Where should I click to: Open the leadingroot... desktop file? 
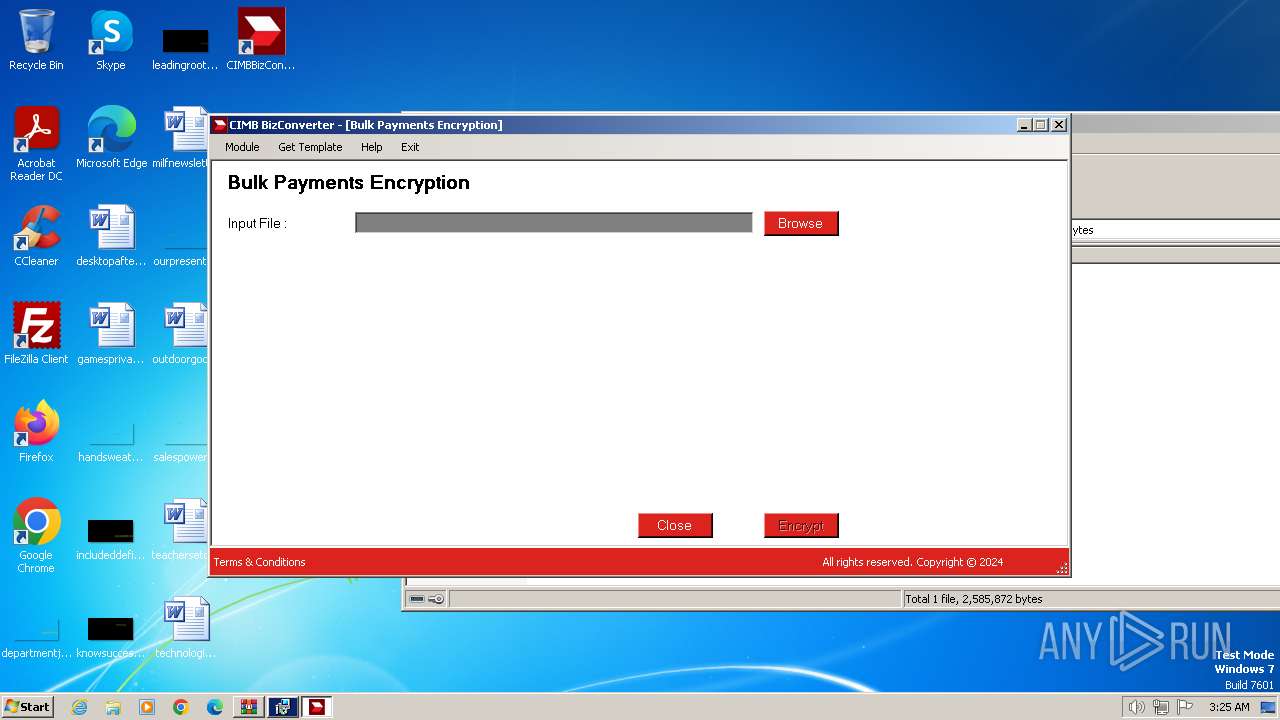(x=186, y=47)
